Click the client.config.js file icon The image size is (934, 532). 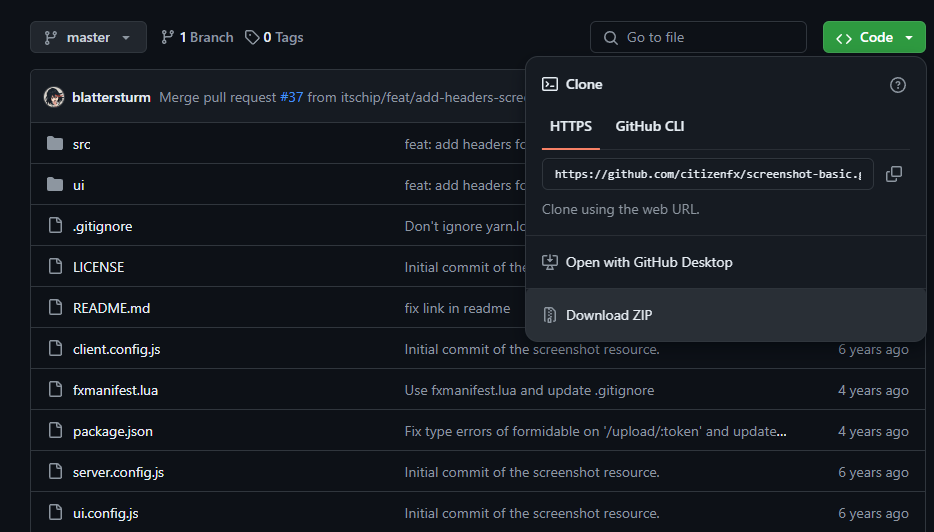tap(55, 349)
